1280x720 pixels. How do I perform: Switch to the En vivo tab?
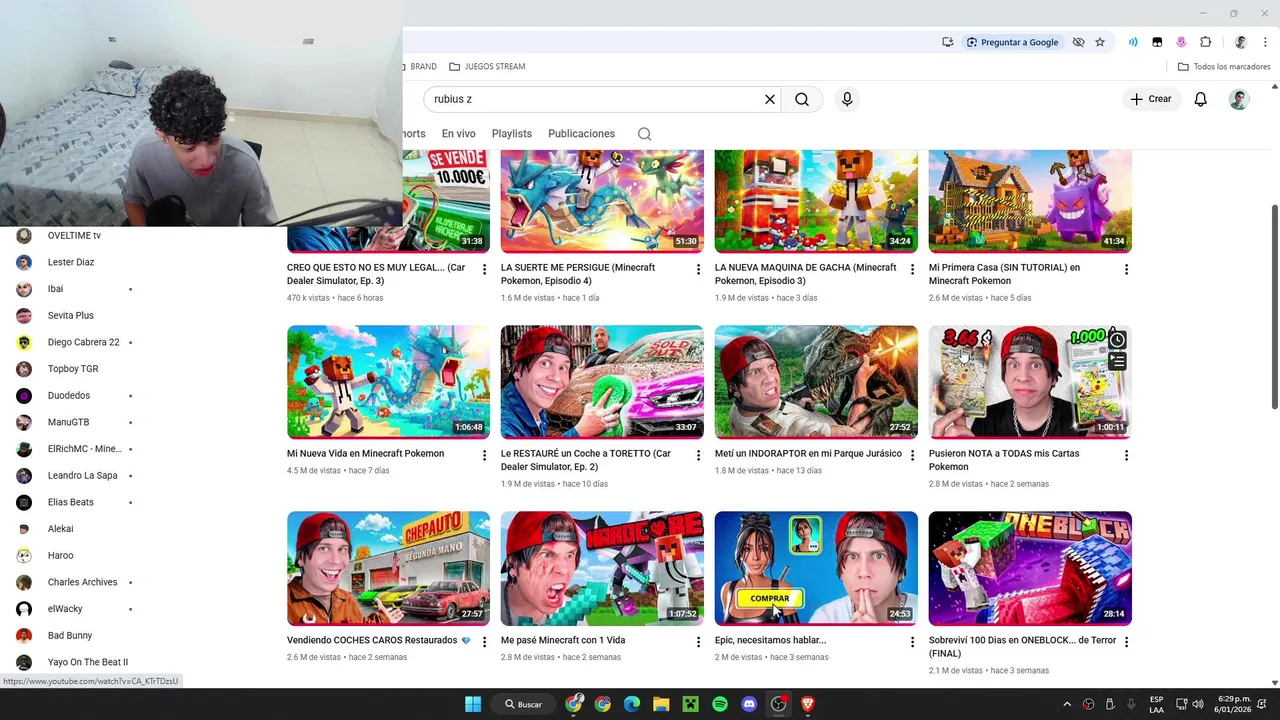[459, 134]
